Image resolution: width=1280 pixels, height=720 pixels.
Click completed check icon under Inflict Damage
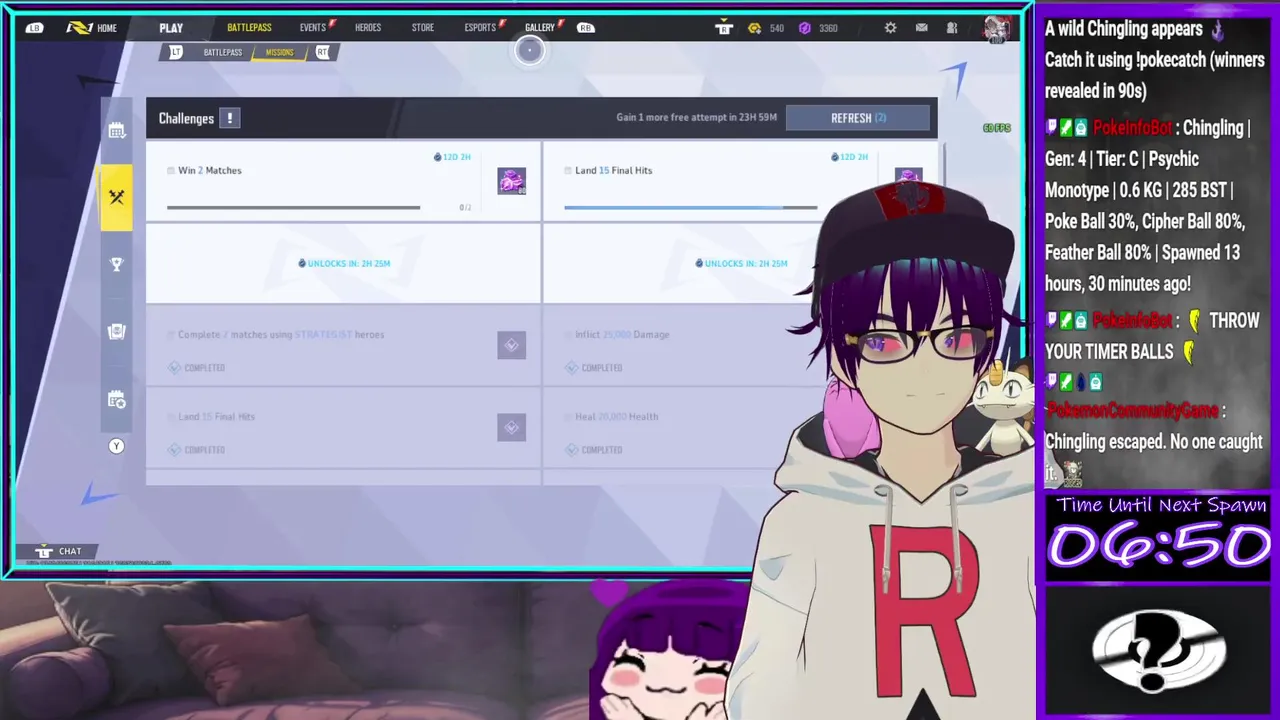(571, 368)
